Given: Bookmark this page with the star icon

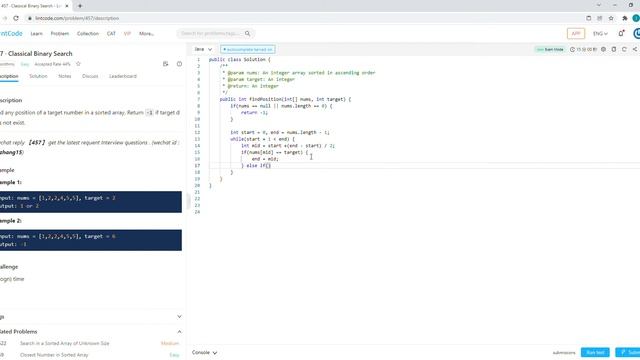Looking at the screenshot, I should (611, 18).
